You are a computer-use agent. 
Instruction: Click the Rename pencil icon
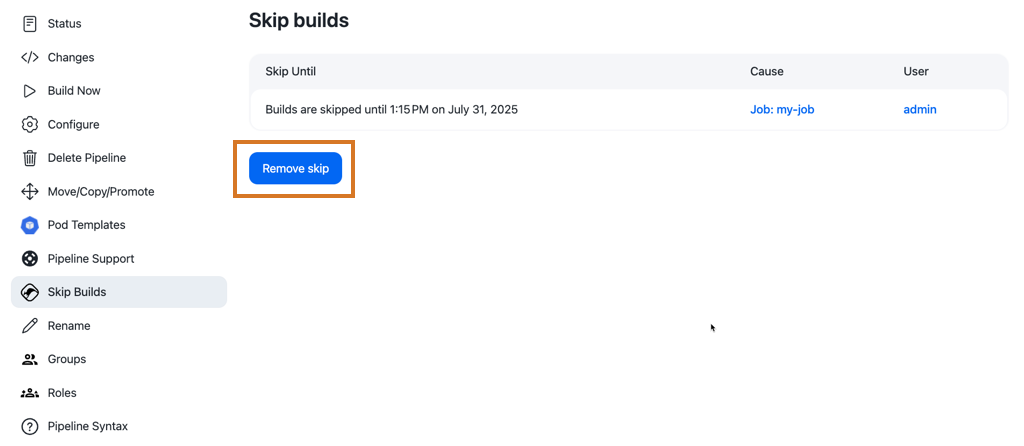coord(29,326)
